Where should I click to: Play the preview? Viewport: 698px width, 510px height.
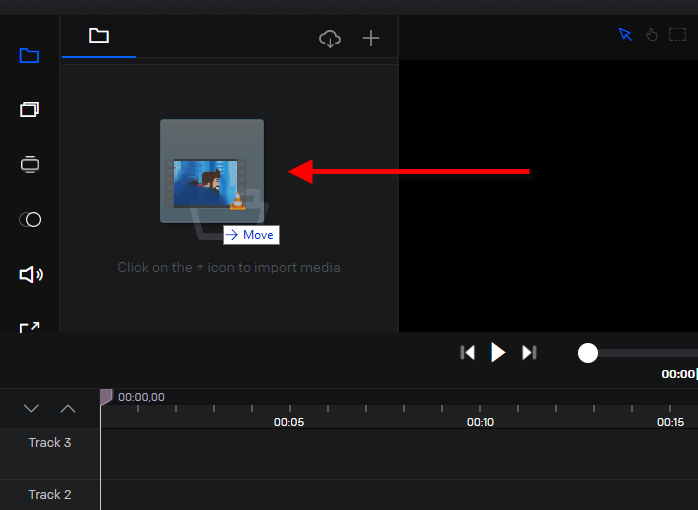498,352
